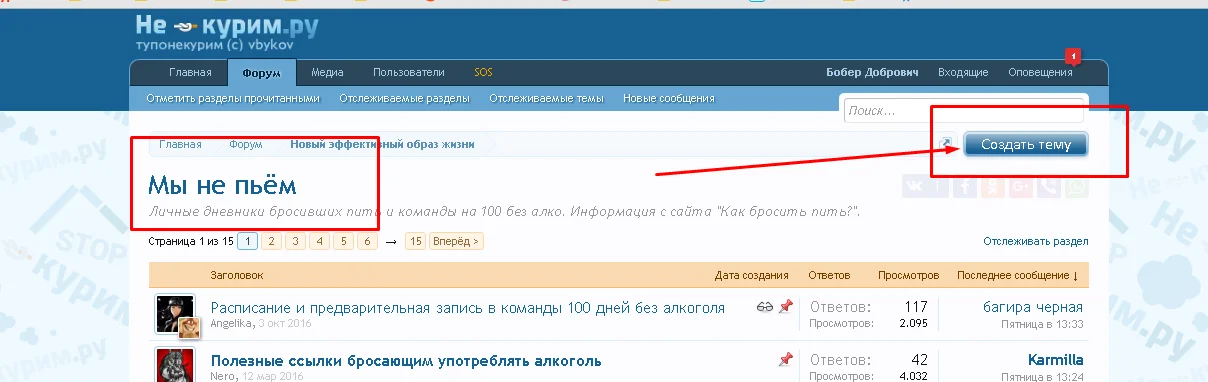This screenshot has width=1208, height=382.
Task: Go to page 5 of the thread list
Action: point(343,241)
